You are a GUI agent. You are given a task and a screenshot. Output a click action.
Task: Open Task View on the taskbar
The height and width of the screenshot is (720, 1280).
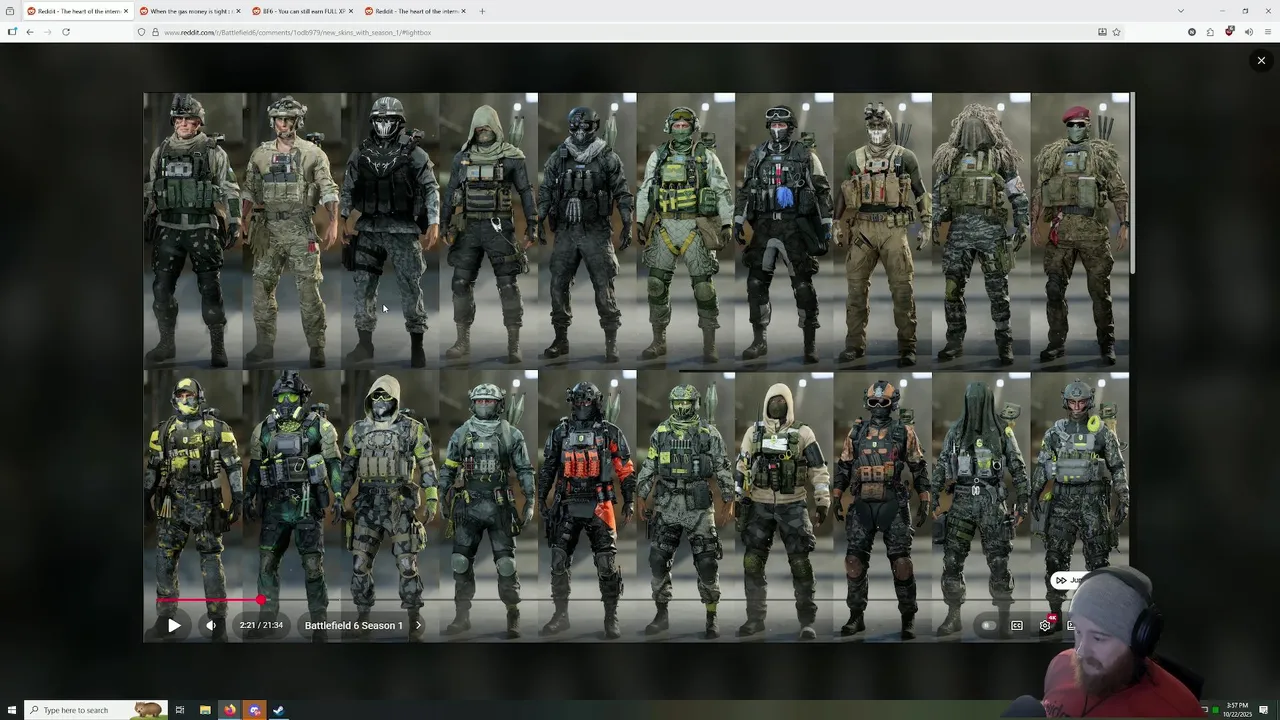(180, 710)
